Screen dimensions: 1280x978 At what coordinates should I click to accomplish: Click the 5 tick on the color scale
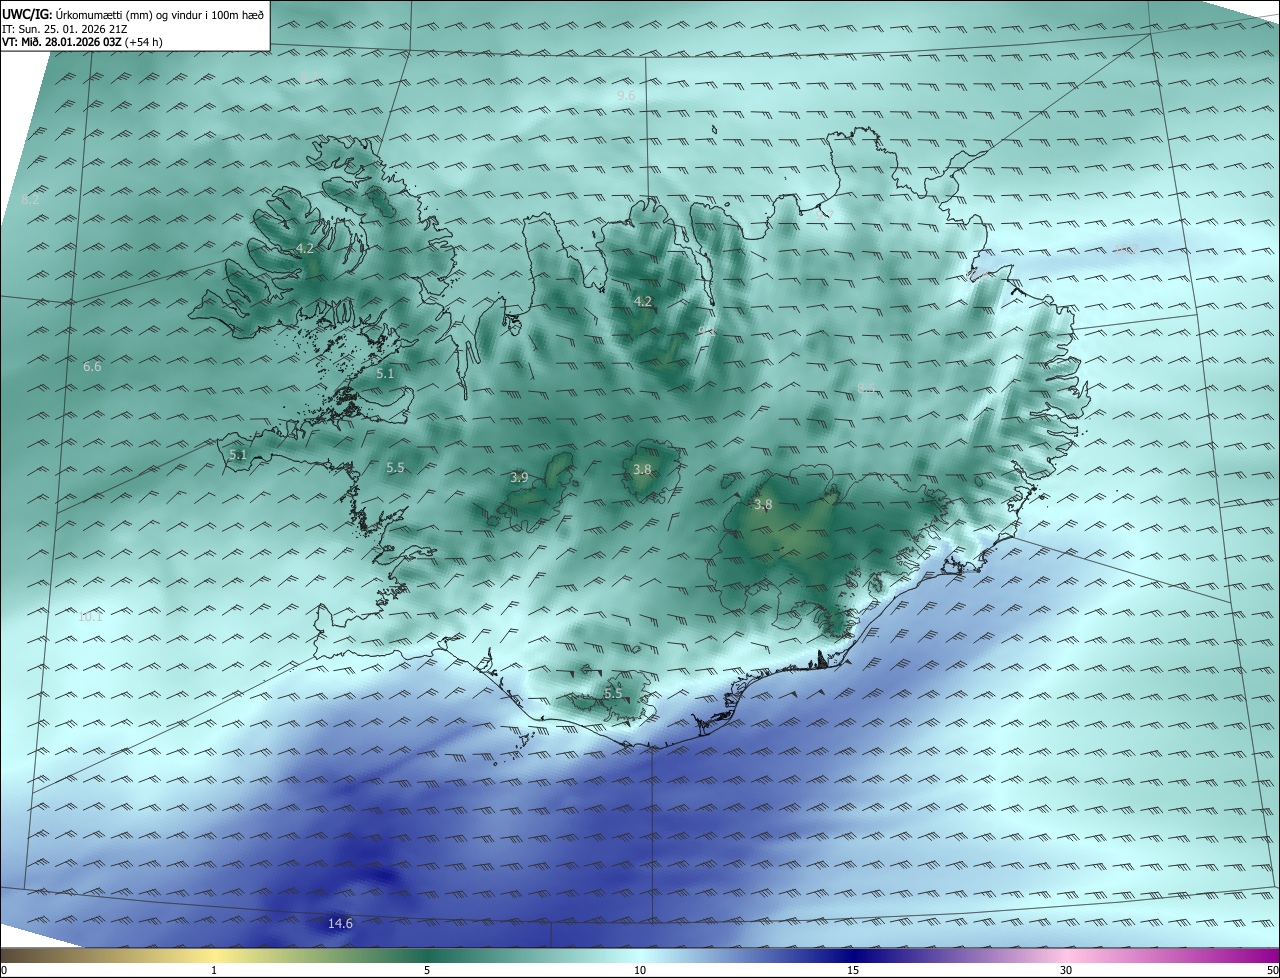427,970
